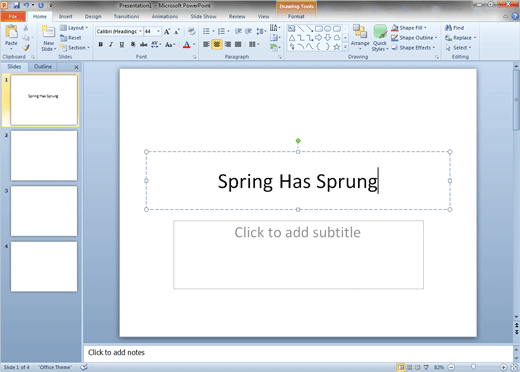Open the Shape Fill dropdown

pos(409,28)
